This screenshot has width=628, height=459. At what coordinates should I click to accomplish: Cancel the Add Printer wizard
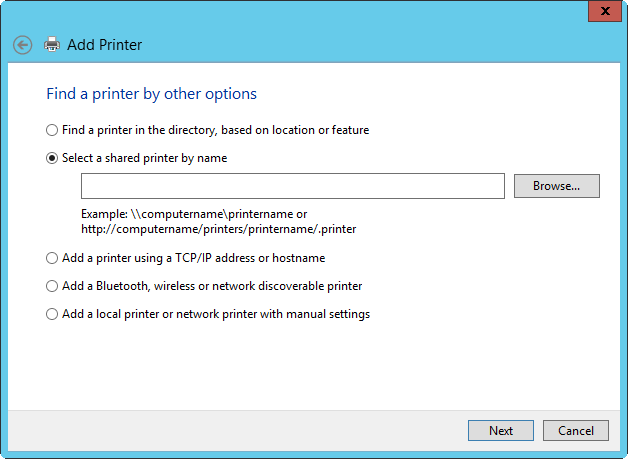coord(576,430)
